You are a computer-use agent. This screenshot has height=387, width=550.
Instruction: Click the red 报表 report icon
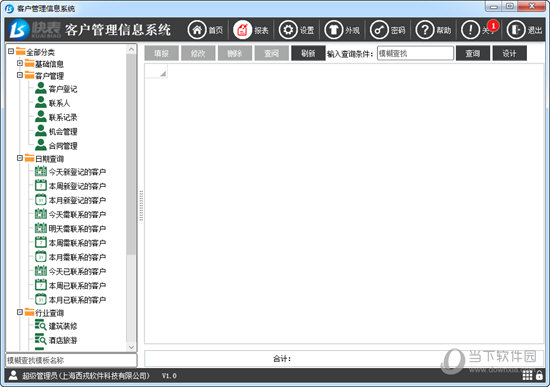[242, 30]
